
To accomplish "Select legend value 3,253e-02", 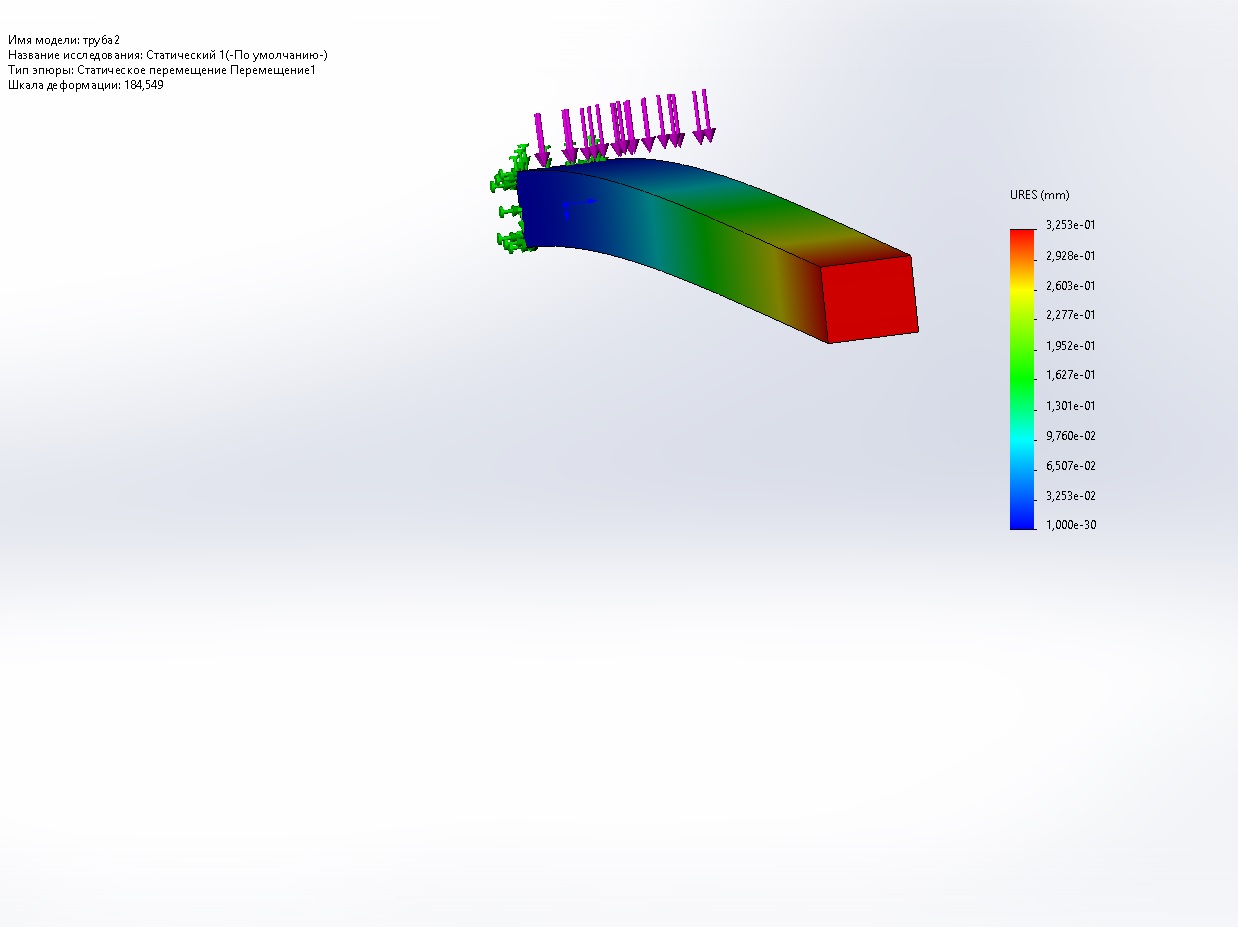I will [x=1070, y=495].
